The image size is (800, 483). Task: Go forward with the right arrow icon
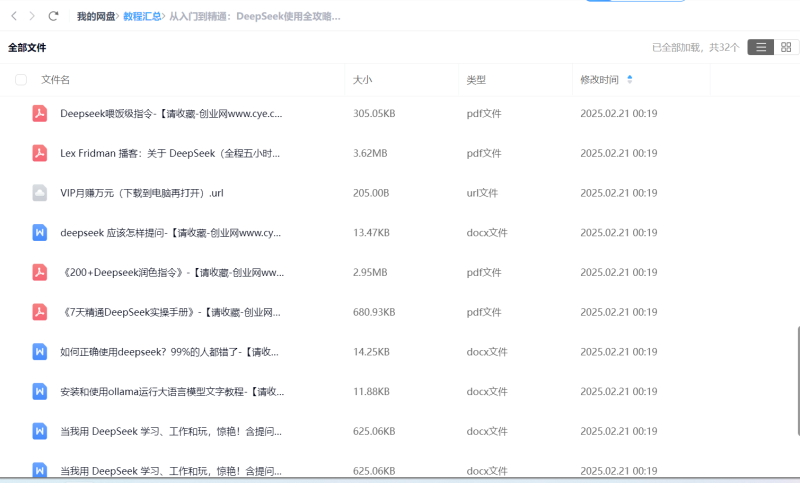pyautogui.click(x=32, y=16)
